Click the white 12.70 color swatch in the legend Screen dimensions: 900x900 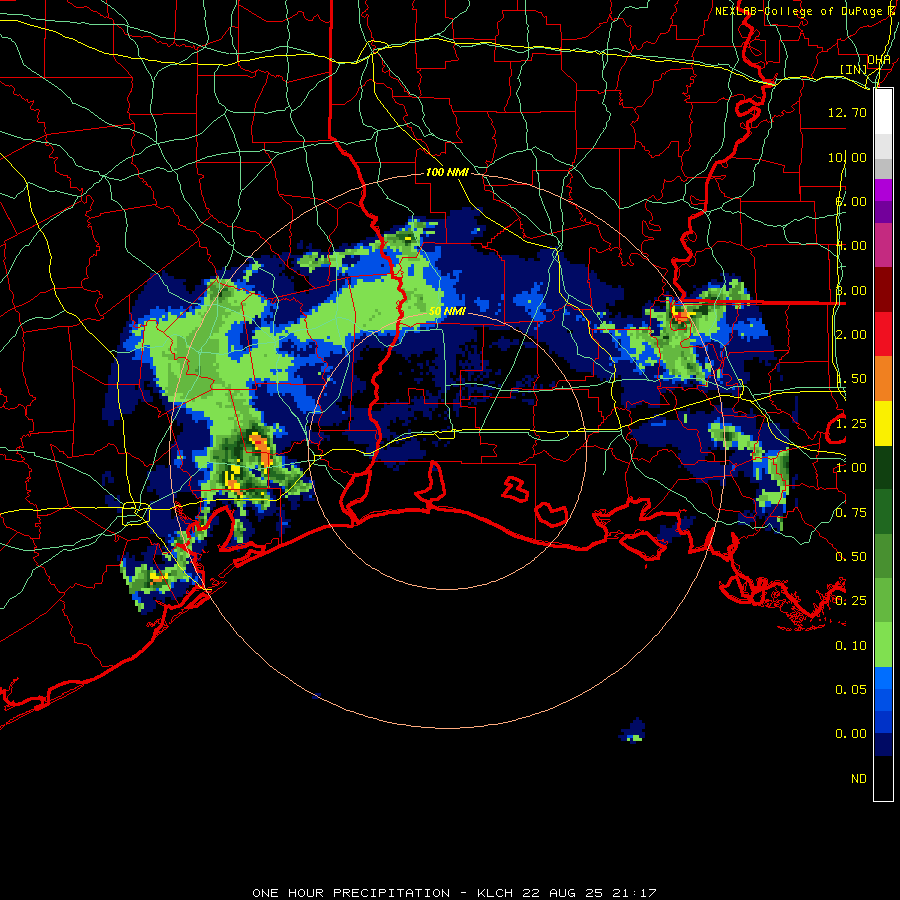point(883,112)
